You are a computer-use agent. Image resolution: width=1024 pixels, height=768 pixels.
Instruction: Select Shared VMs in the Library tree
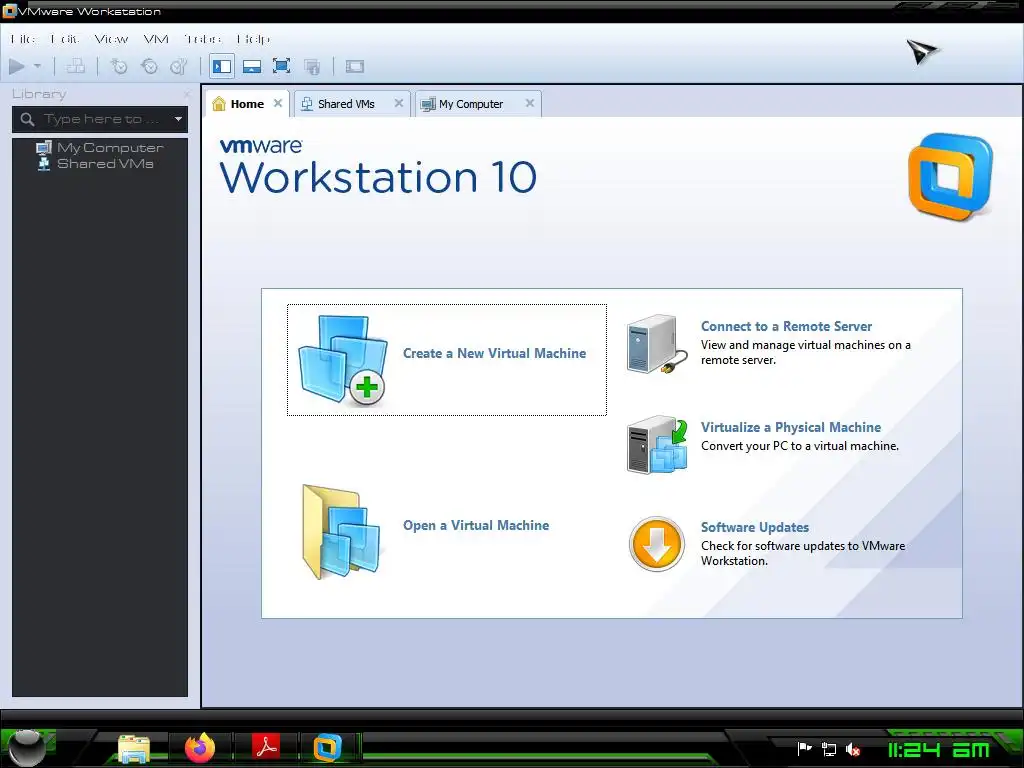[105, 163]
